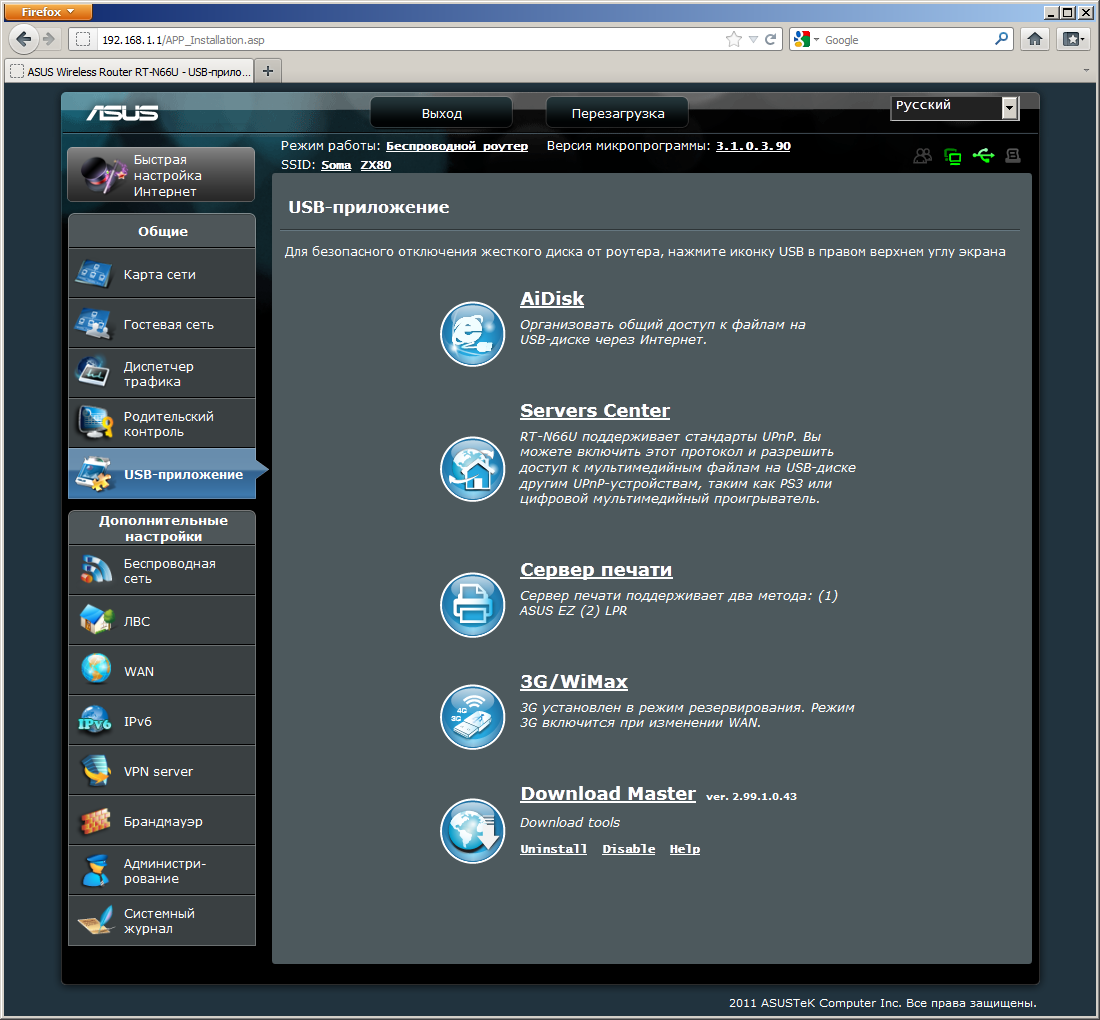
Task: Click the printer status icon in header
Action: 1013,156
